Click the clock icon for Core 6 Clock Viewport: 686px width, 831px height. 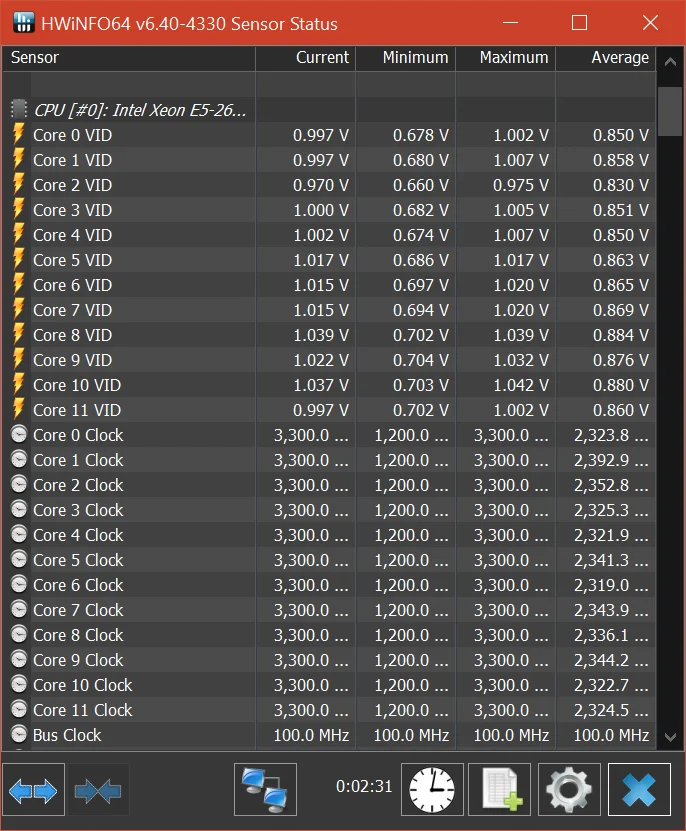(x=19, y=585)
